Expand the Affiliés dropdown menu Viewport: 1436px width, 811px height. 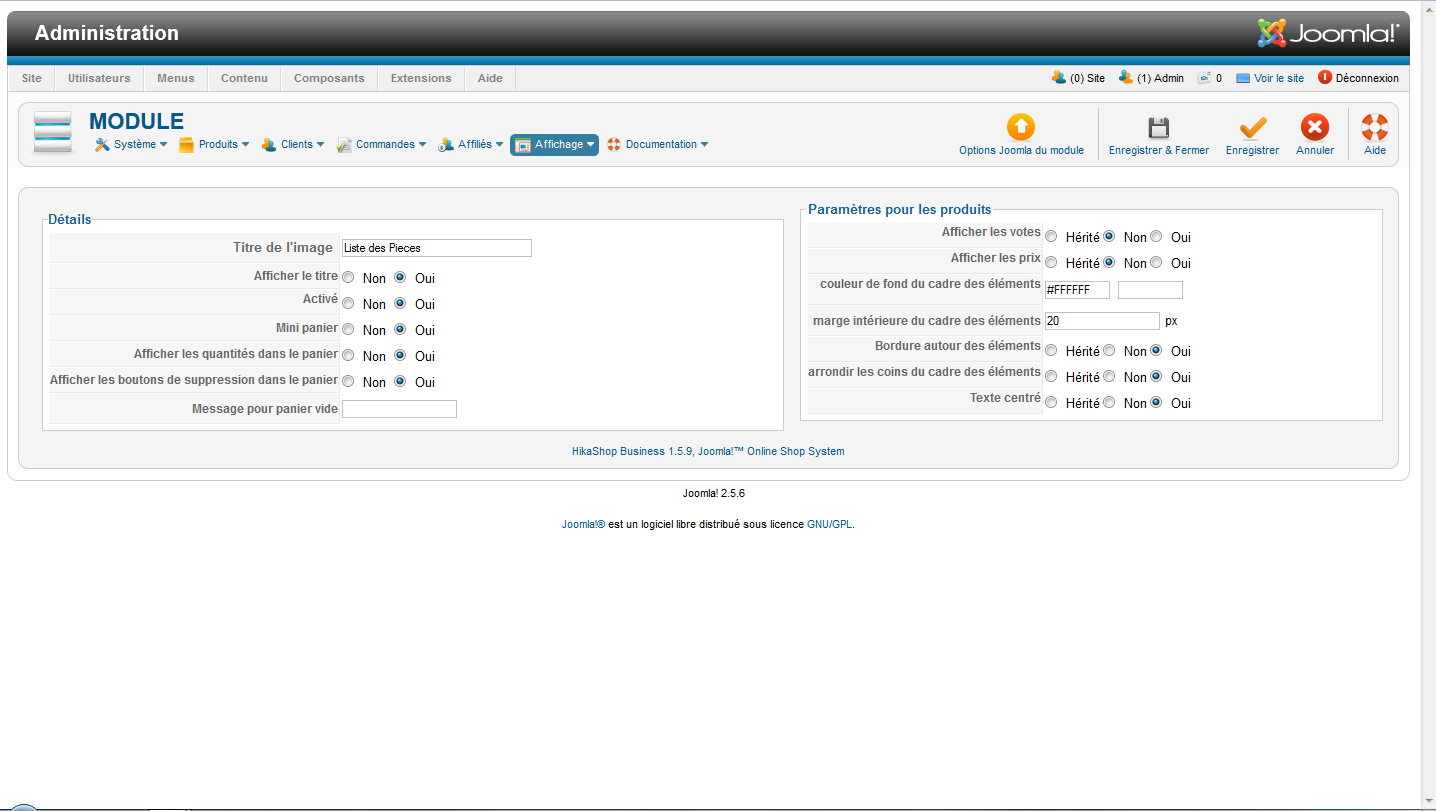click(471, 145)
